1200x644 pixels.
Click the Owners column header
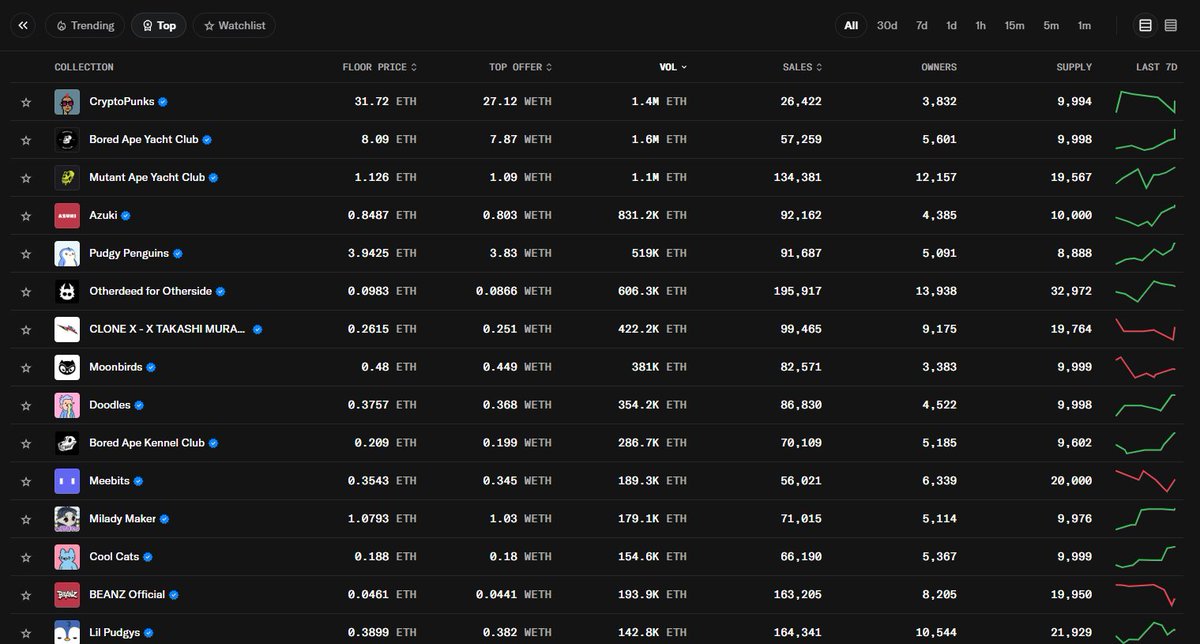point(939,67)
